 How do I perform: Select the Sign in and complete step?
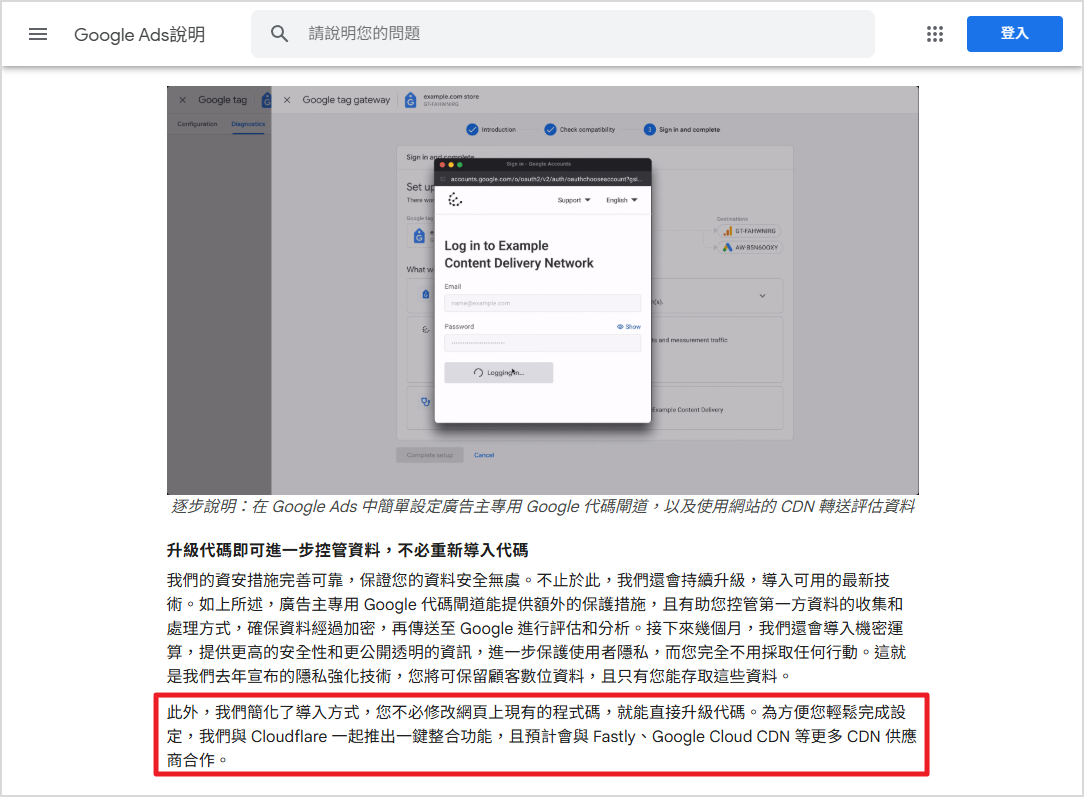click(x=682, y=130)
